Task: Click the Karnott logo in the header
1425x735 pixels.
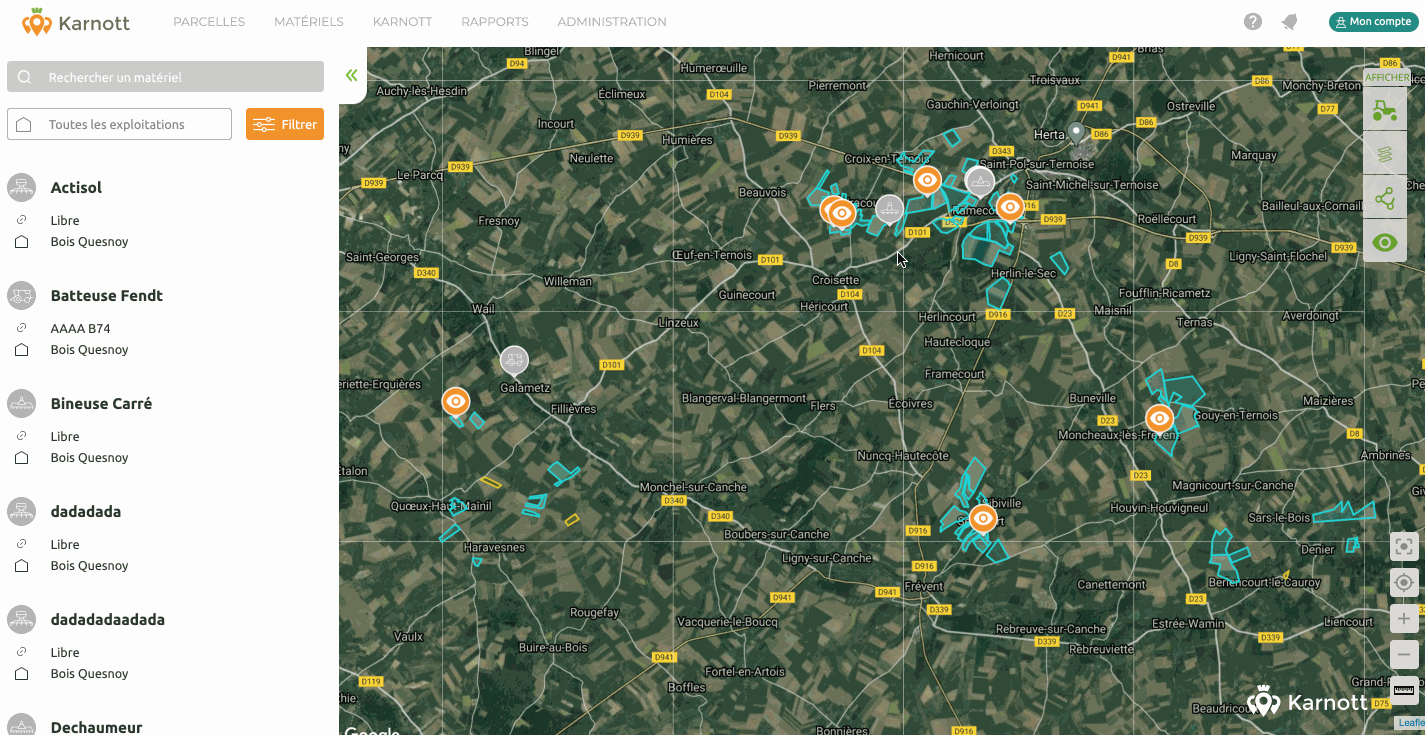Action: click(x=76, y=21)
